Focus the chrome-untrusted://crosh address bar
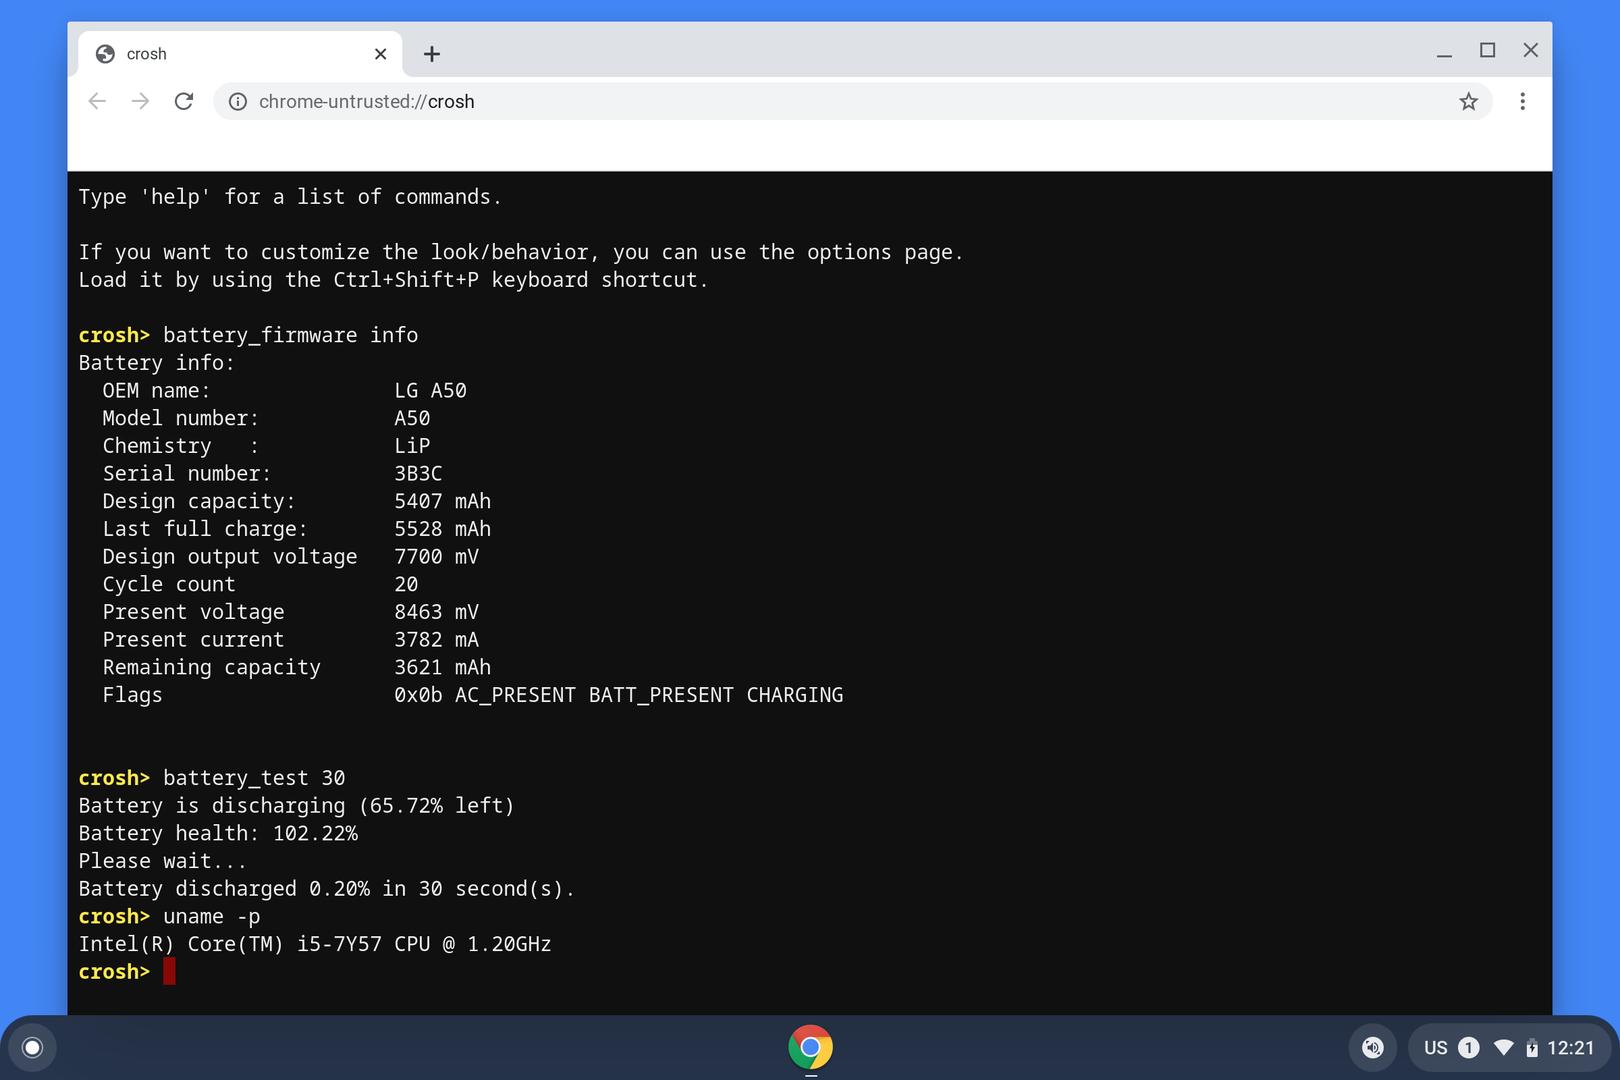The height and width of the screenshot is (1080, 1620). tap(853, 101)
